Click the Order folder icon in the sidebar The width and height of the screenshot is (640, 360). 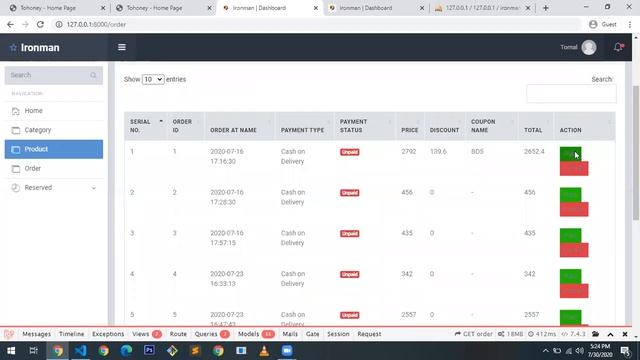(16, 169)
